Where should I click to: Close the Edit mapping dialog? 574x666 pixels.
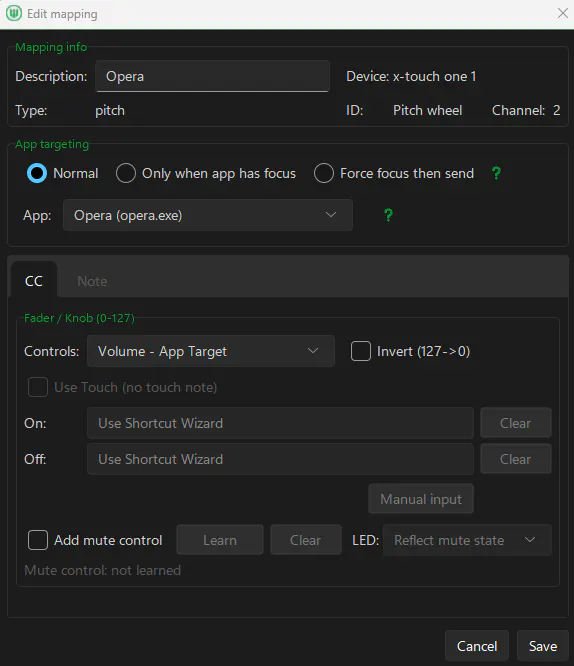click(x=563, y=14)
